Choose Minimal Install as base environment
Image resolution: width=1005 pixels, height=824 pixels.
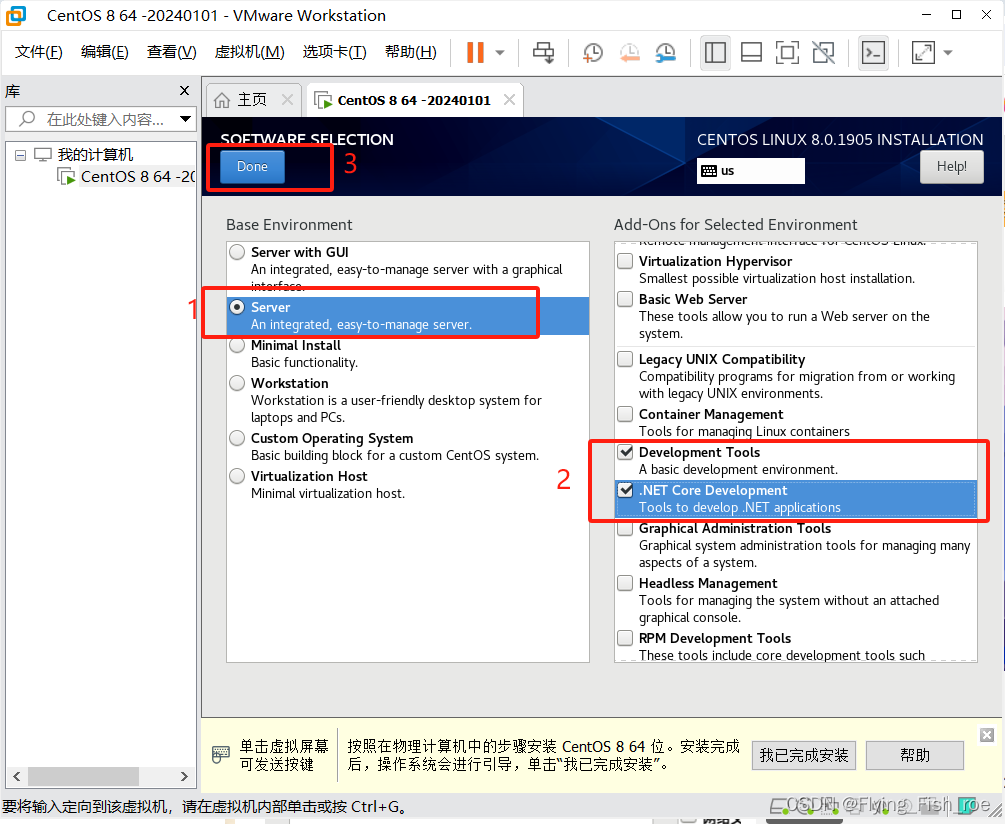(x=237, y=345)
